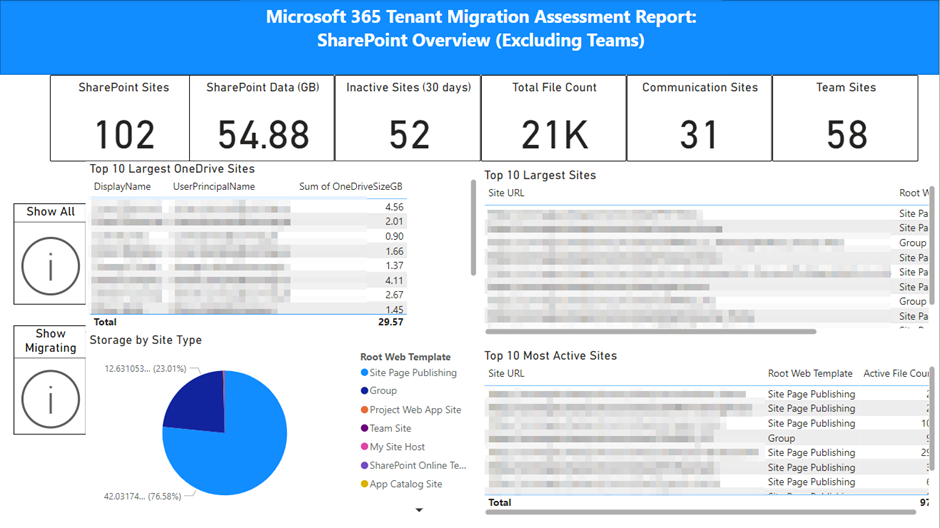The image size is (940, 528).
Task: Click the Inactive Sites (30 days) card
Action: 408,118
